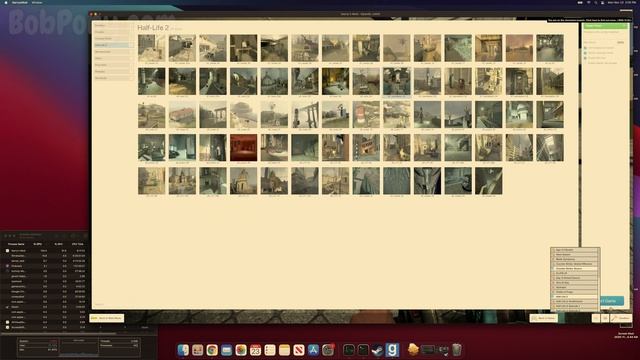Open the Calendar app in the Dock

click(256, 350)
